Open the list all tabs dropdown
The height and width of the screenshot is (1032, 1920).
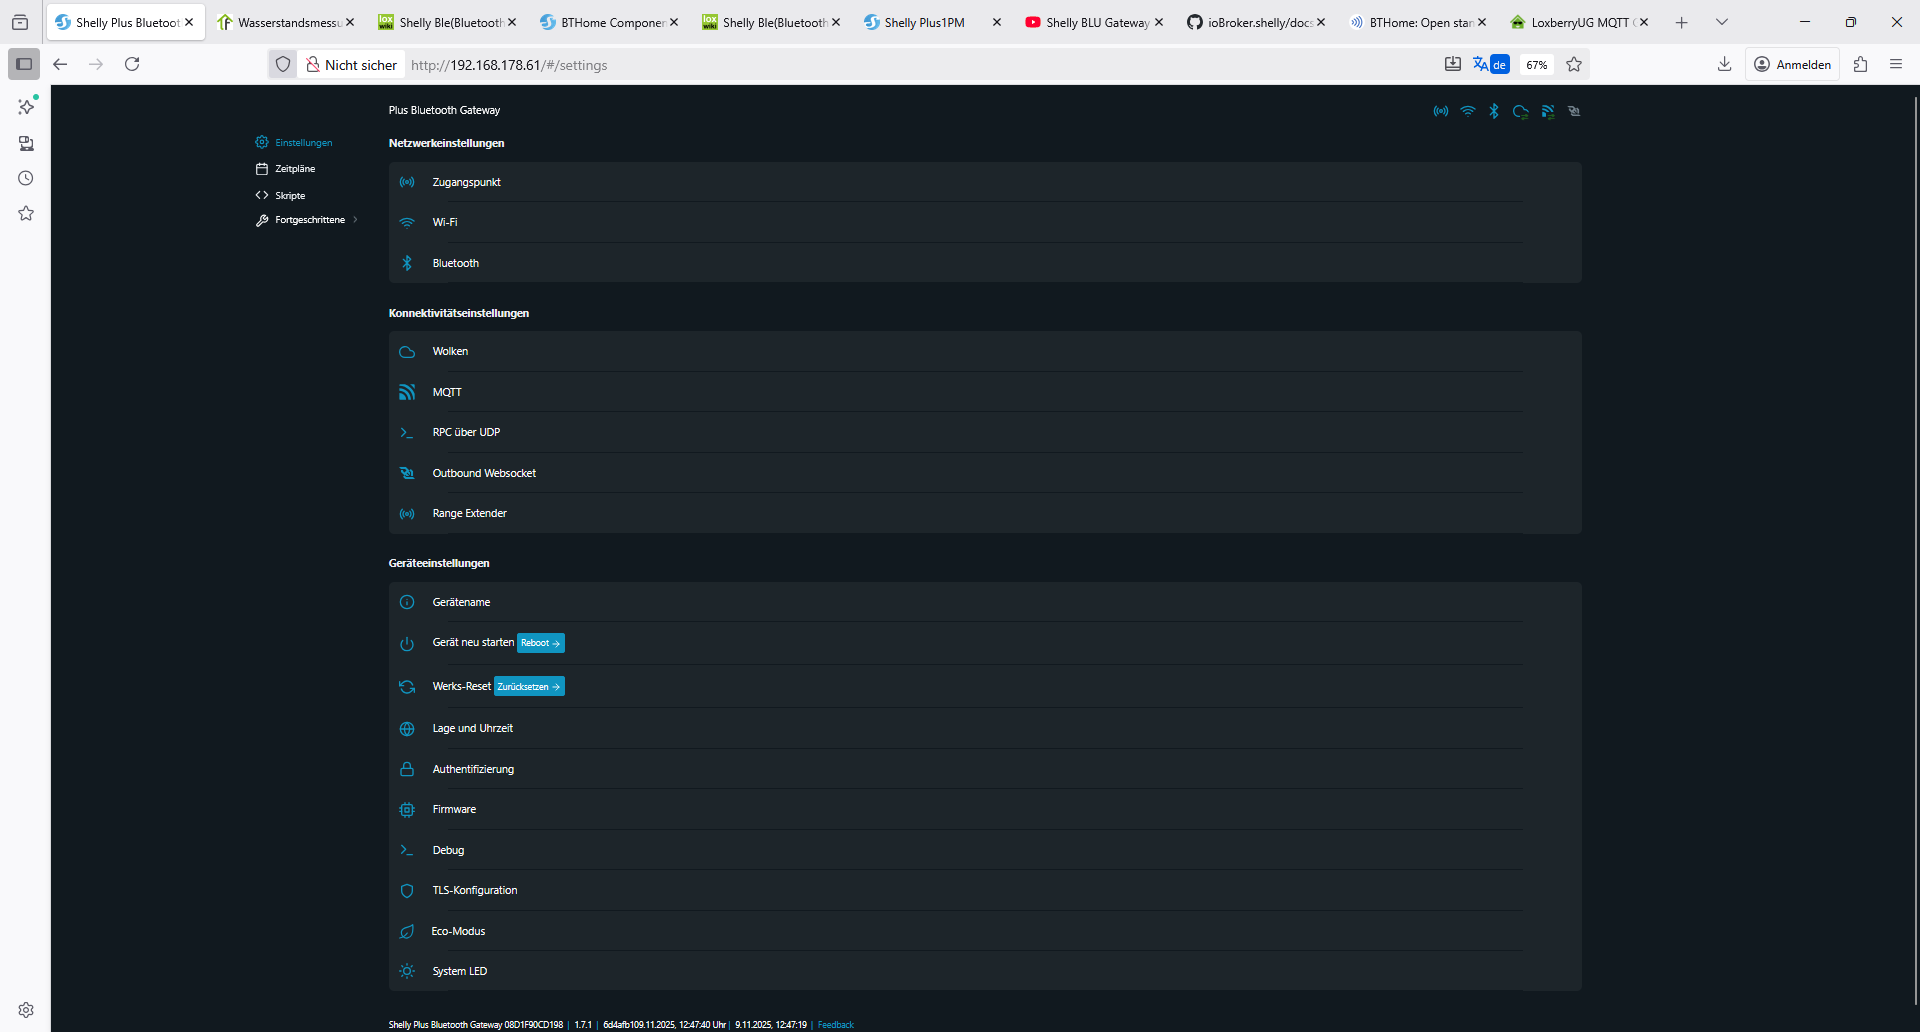click(x=1722, y=22)
